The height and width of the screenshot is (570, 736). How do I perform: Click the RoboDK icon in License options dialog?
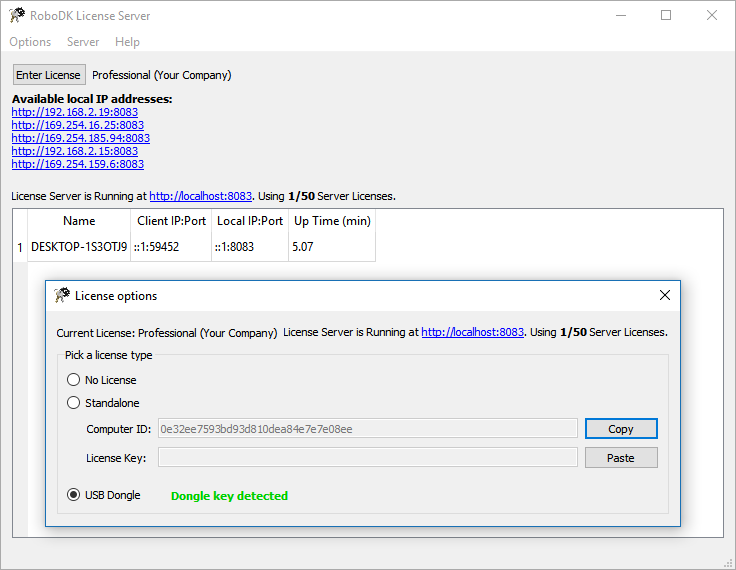pyautogui.click(x=63, y=296)
